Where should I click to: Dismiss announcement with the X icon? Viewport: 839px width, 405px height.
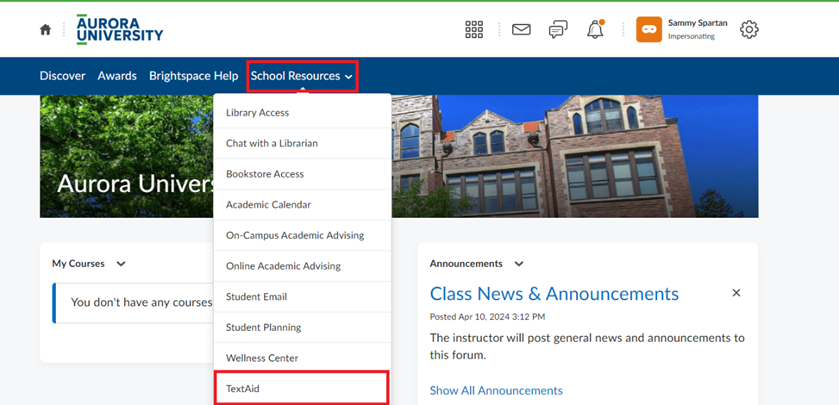coord(736,293)
